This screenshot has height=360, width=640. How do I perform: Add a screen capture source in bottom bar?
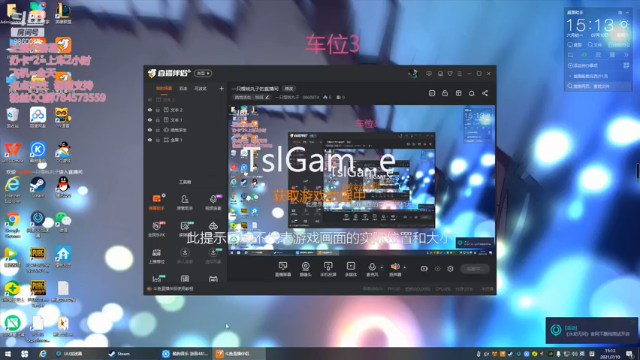(282, 269)
